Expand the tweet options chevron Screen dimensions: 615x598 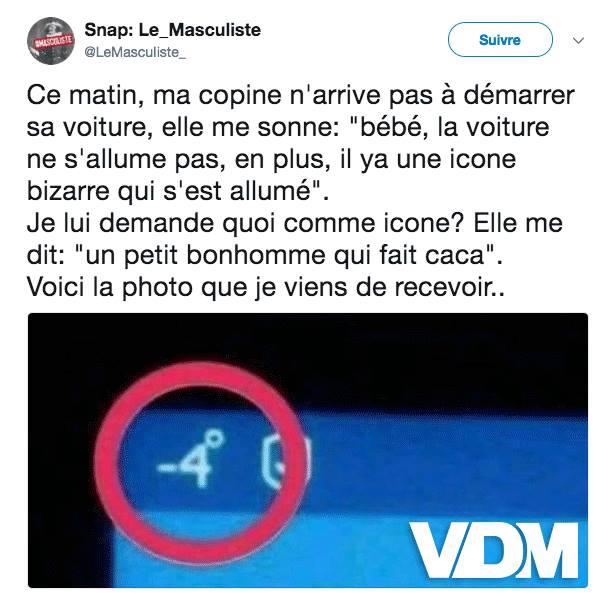(x=579, y=40)
